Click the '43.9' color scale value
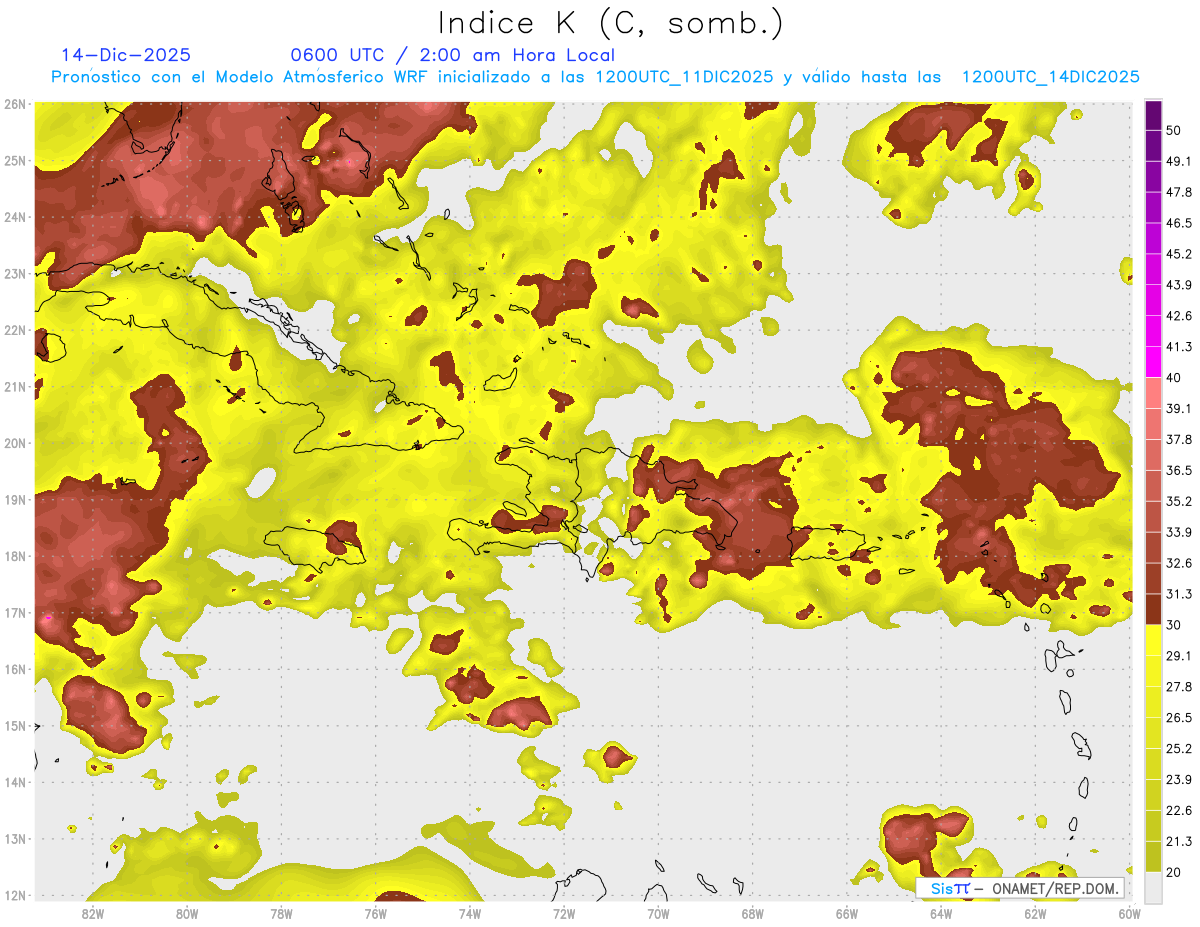Screen dimensions: 1200x927 click(1179, 285)
